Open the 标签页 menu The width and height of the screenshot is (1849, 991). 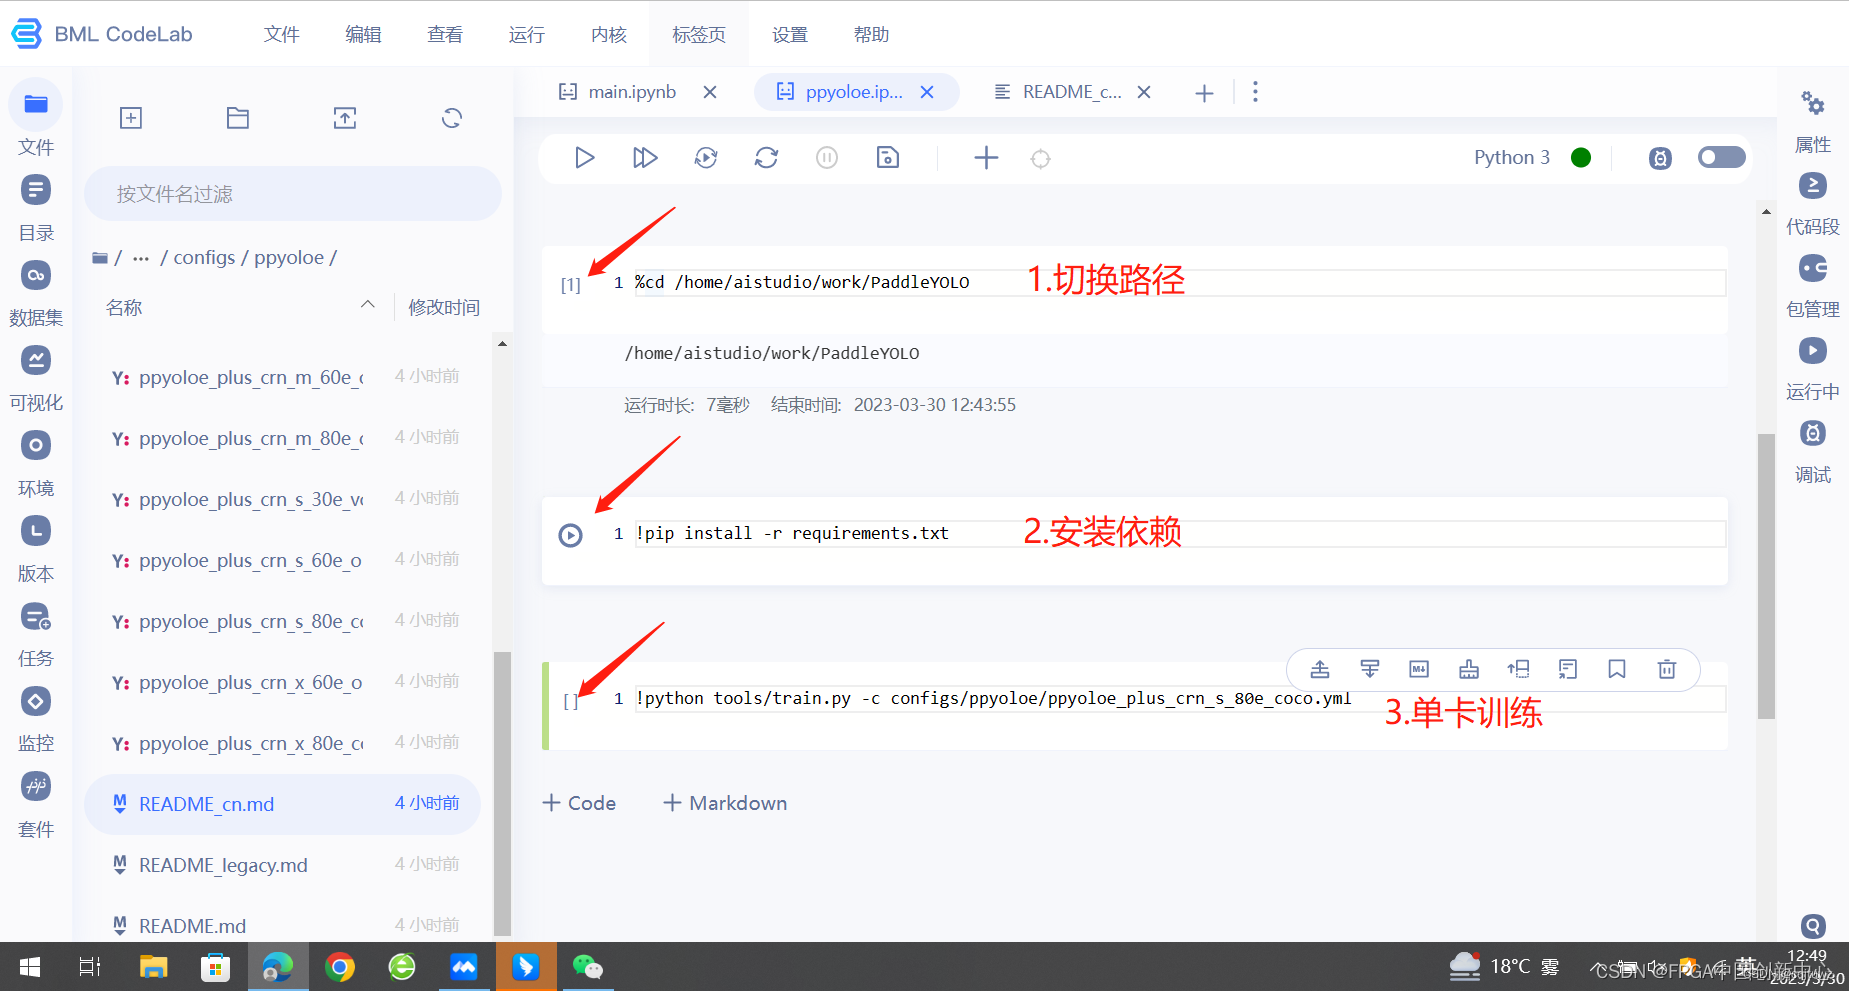pos(699,34)
